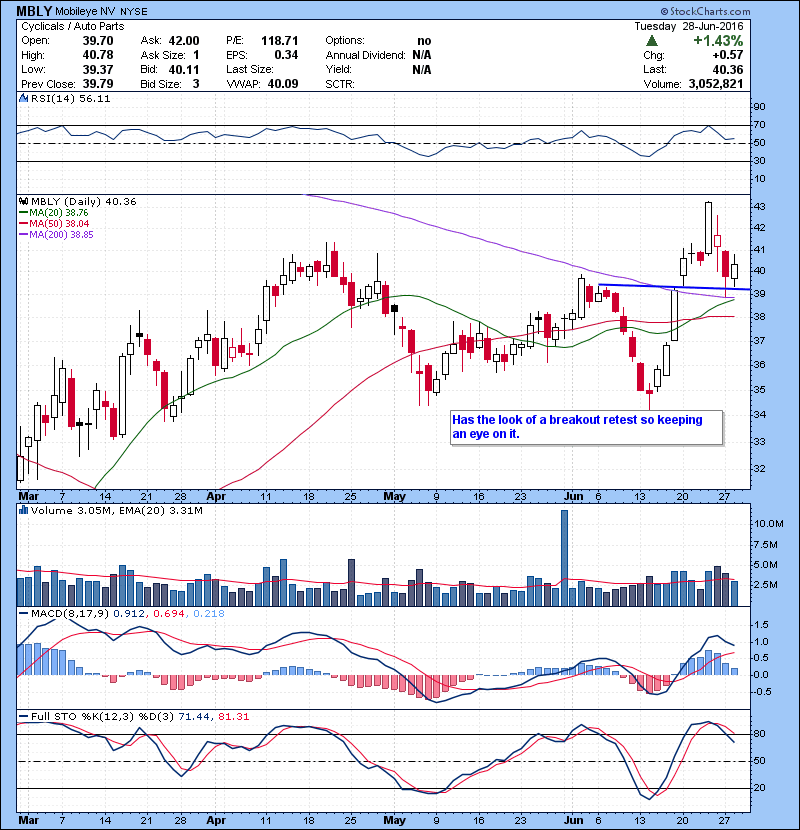The image size is (800, 830).
Task: Click the MA(200) 38.85 legend entry
Action: click(56, 234)
